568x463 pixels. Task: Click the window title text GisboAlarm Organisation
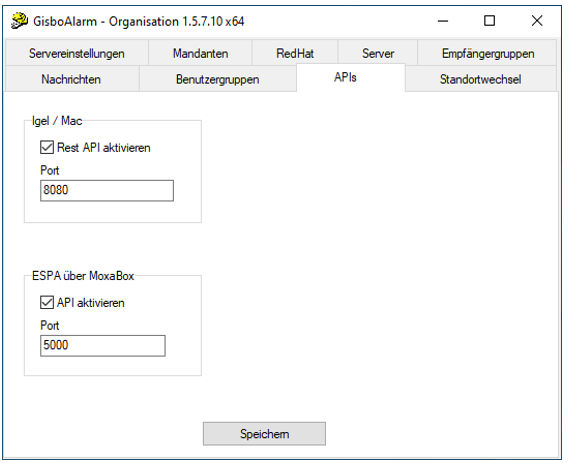(x=139, y=21)
